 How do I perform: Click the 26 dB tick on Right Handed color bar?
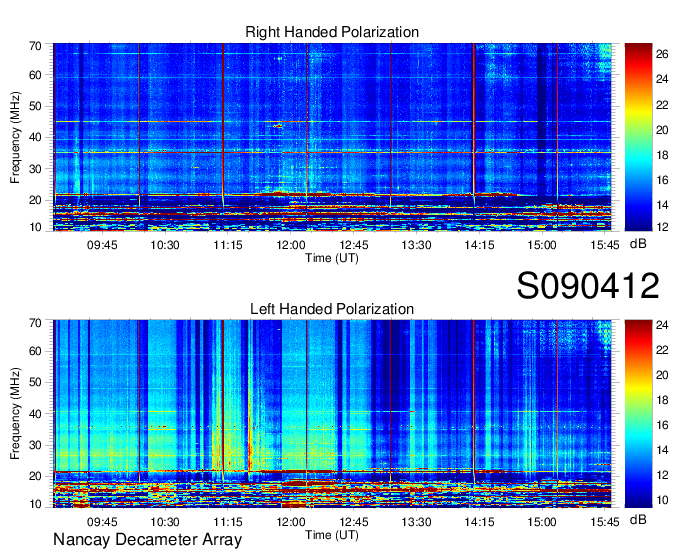tap(662, 54)
